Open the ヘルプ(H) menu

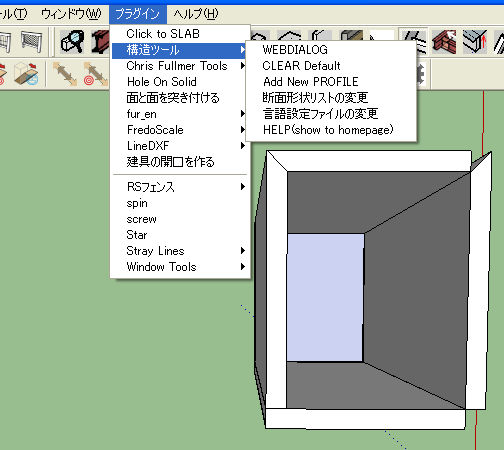(196, 14)
